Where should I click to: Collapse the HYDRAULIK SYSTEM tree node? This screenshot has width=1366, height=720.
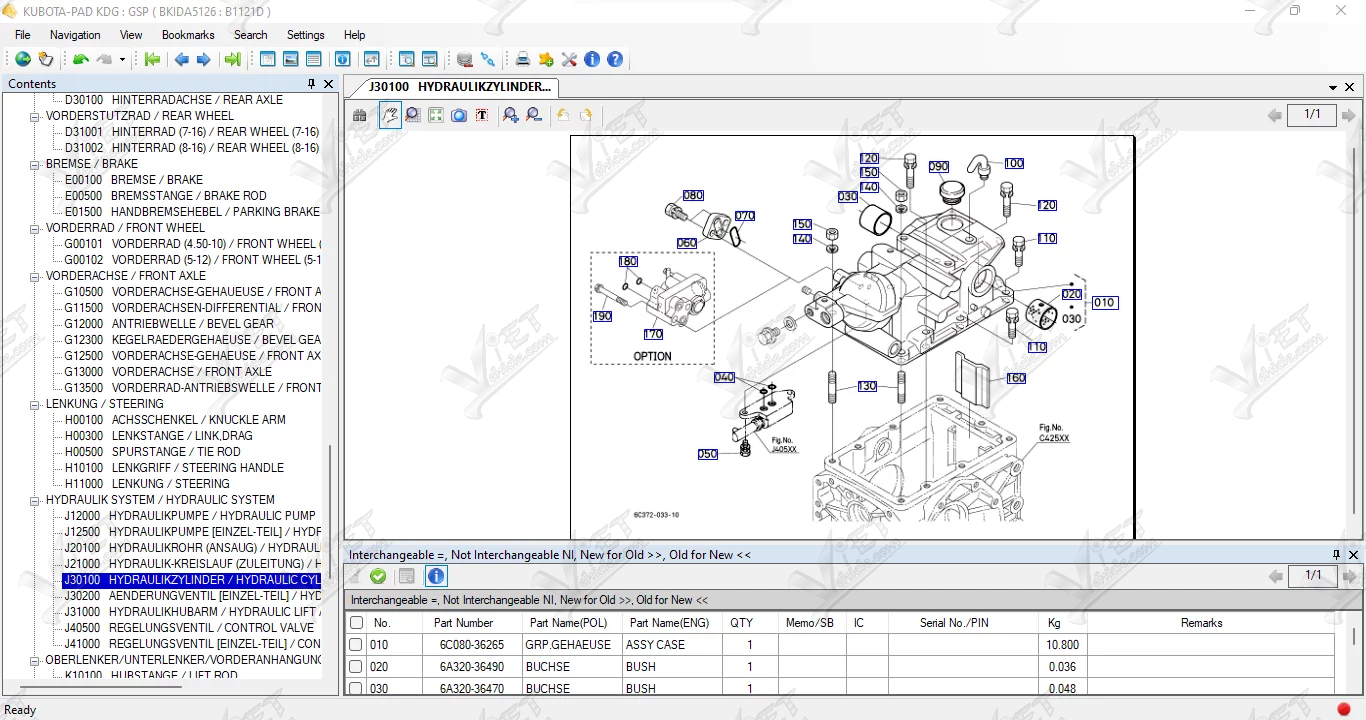tap(35, 500)
